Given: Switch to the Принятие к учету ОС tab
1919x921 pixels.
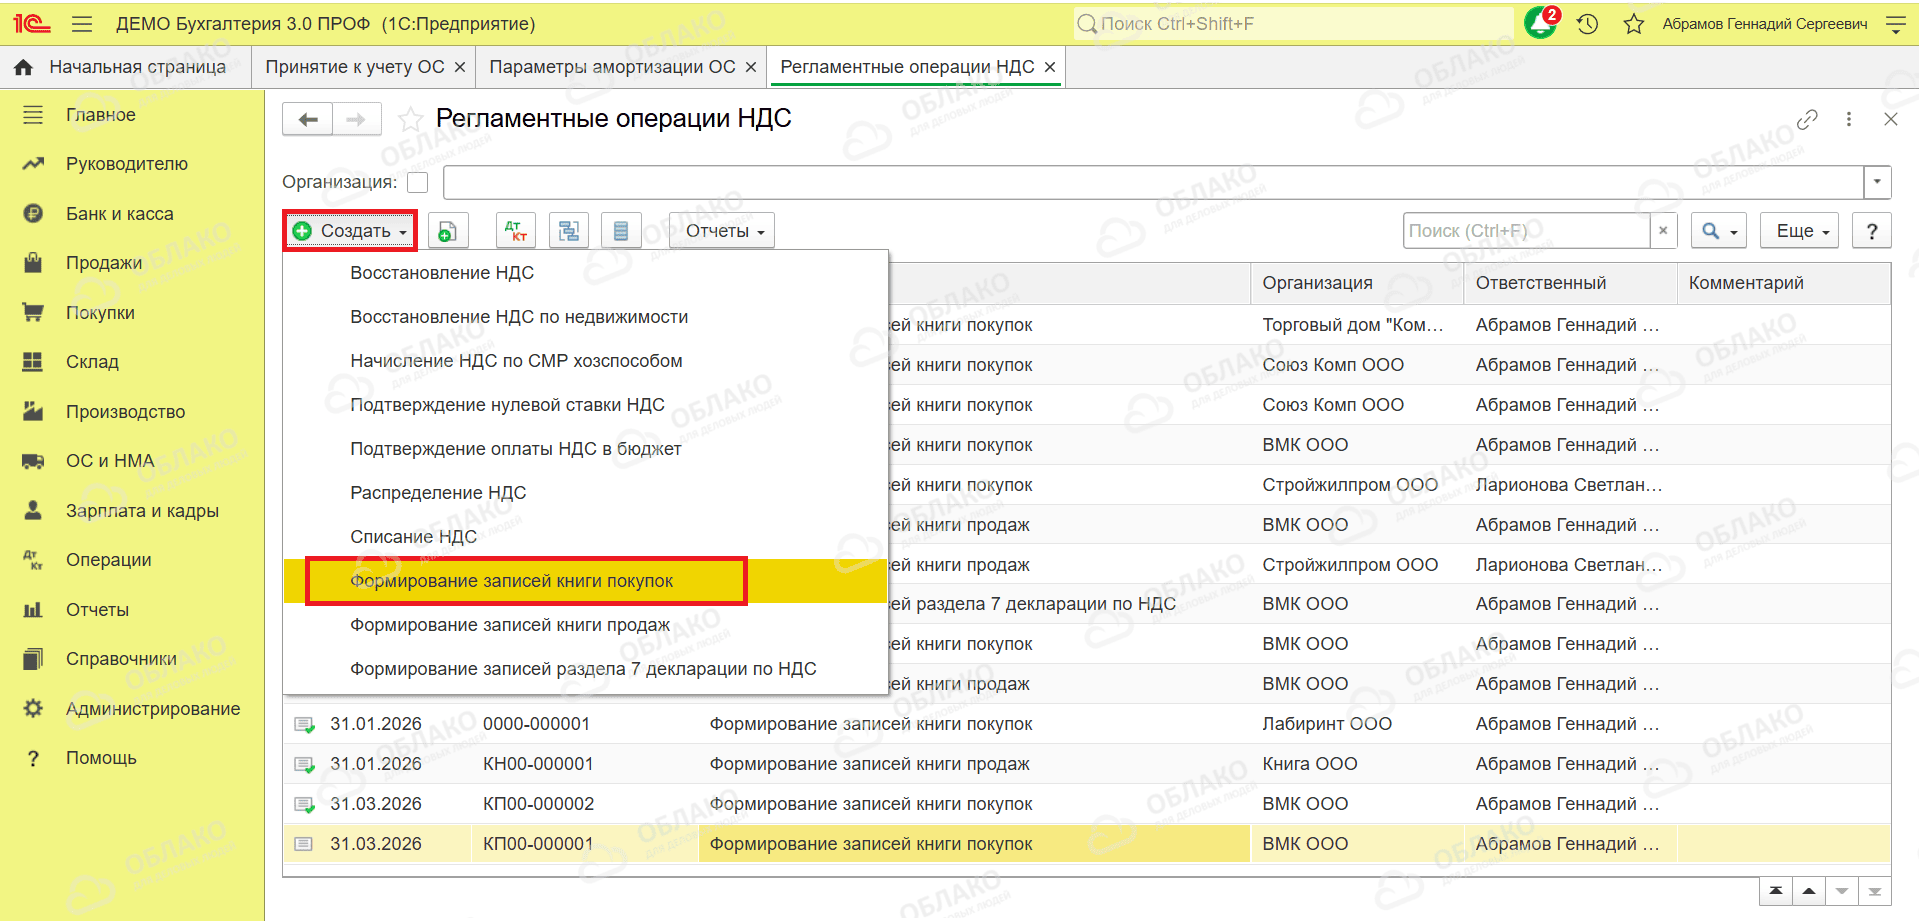Looking at the screenshot, I should 354,67.
